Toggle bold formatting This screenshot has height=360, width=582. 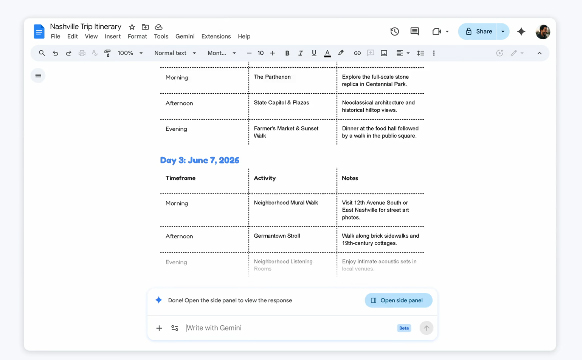(287, 53)
